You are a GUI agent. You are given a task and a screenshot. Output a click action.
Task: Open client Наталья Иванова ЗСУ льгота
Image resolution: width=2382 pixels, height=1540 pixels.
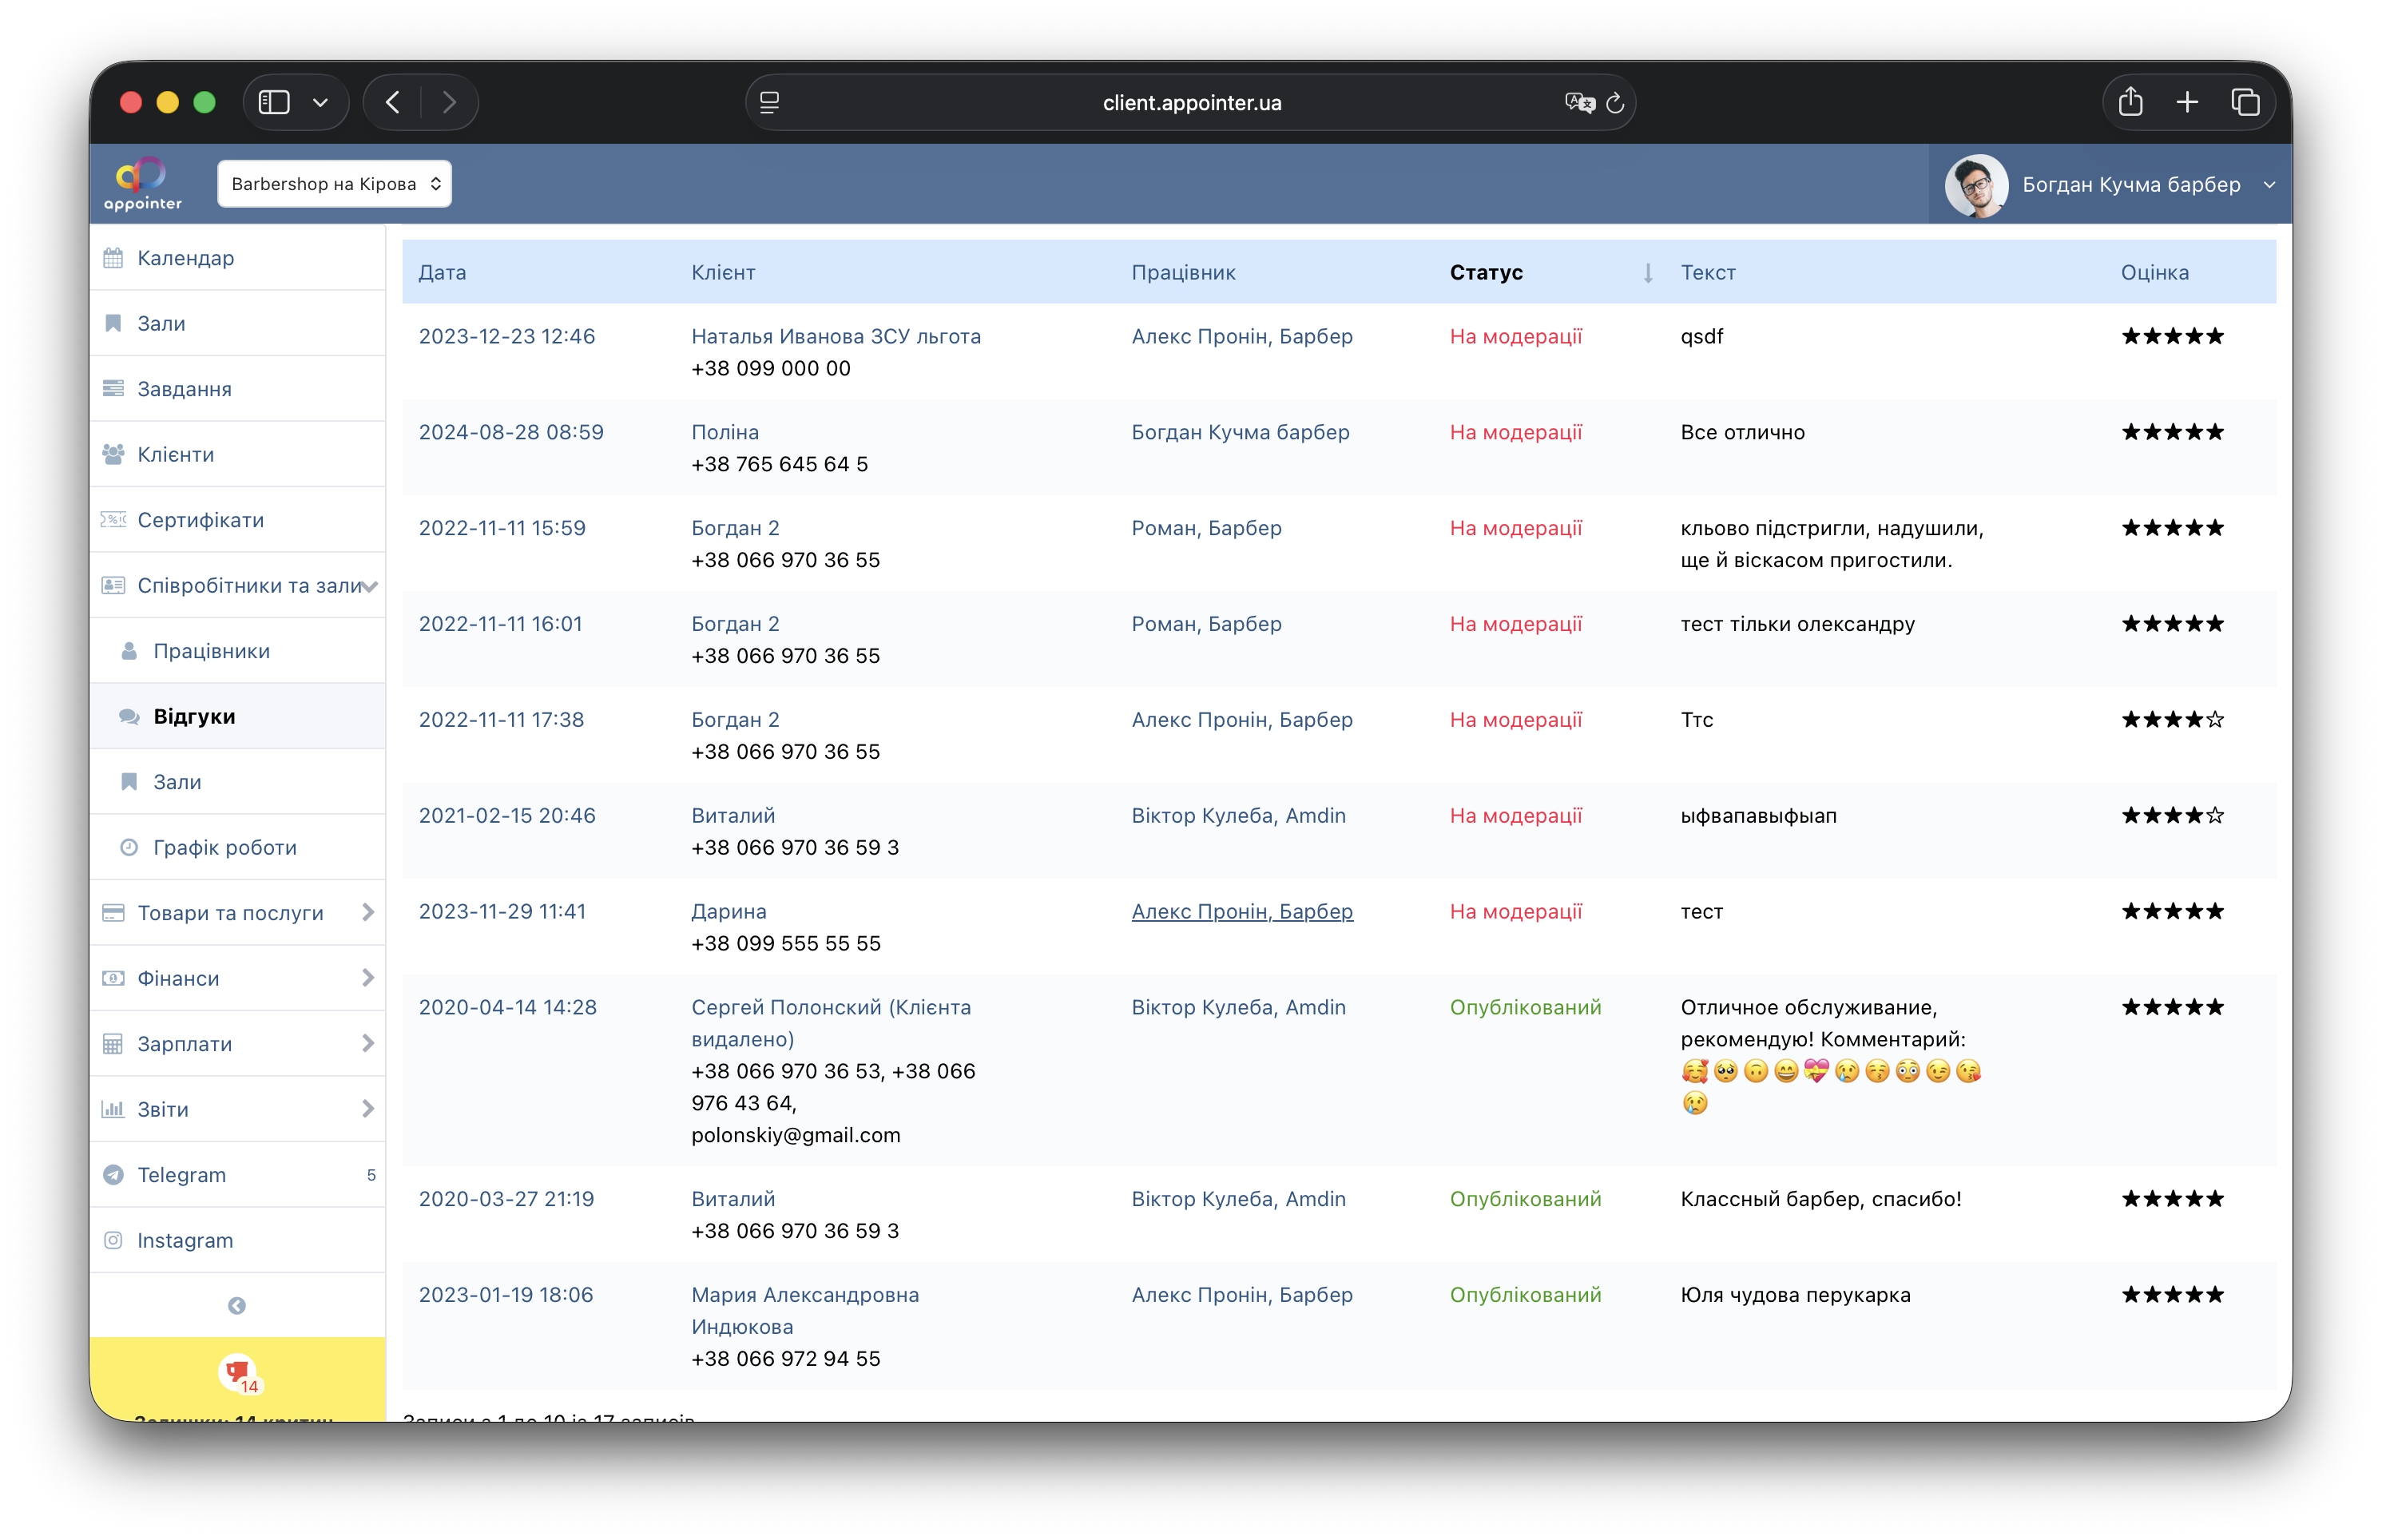(835, 336)
